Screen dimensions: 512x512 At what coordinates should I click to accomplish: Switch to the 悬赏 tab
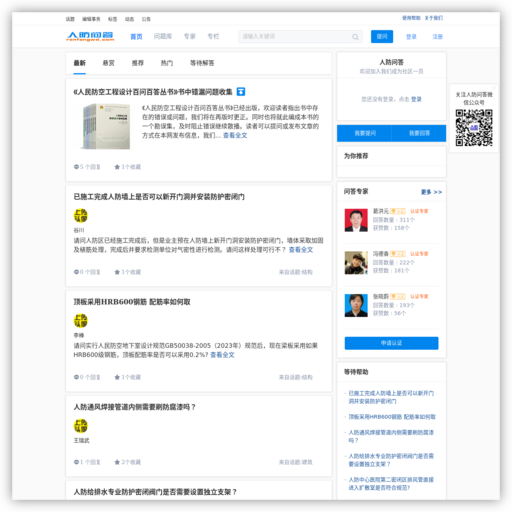(x=109, y=63)
